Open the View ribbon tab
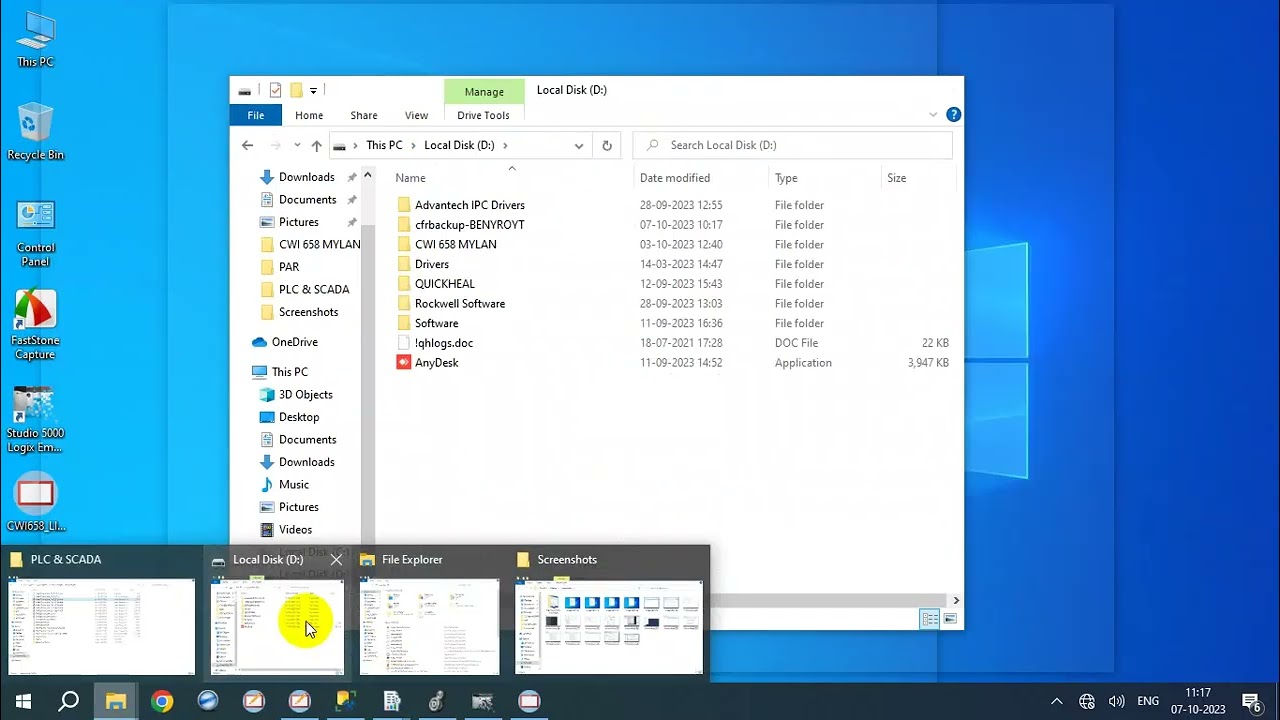Viewport: 1280px width, 720px height. point(416,115)
